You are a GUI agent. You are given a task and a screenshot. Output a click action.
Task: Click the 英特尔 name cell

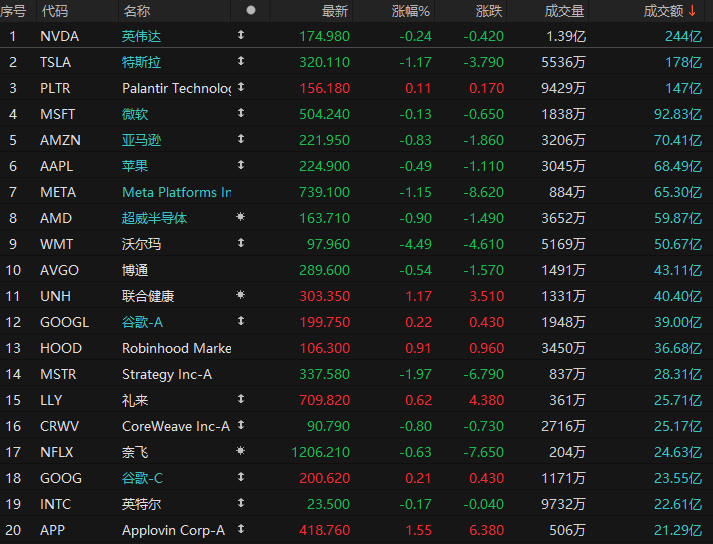tap(141, 504)
